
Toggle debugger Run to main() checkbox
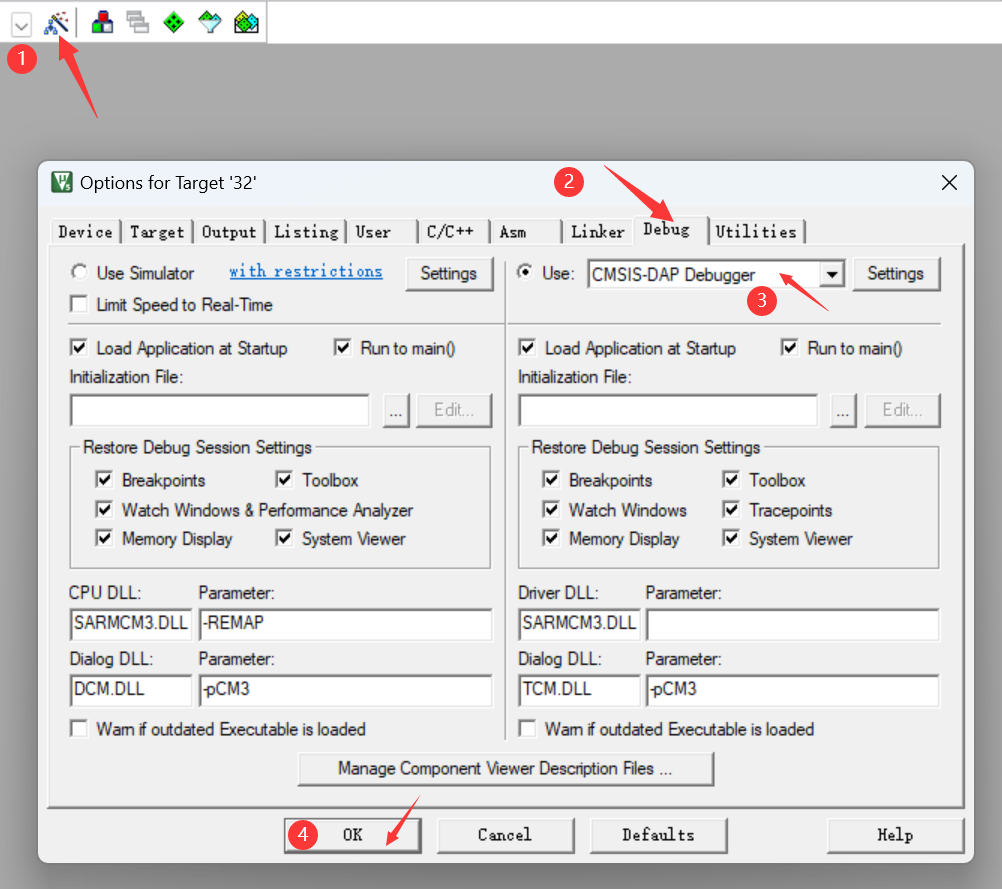point(790,348)
